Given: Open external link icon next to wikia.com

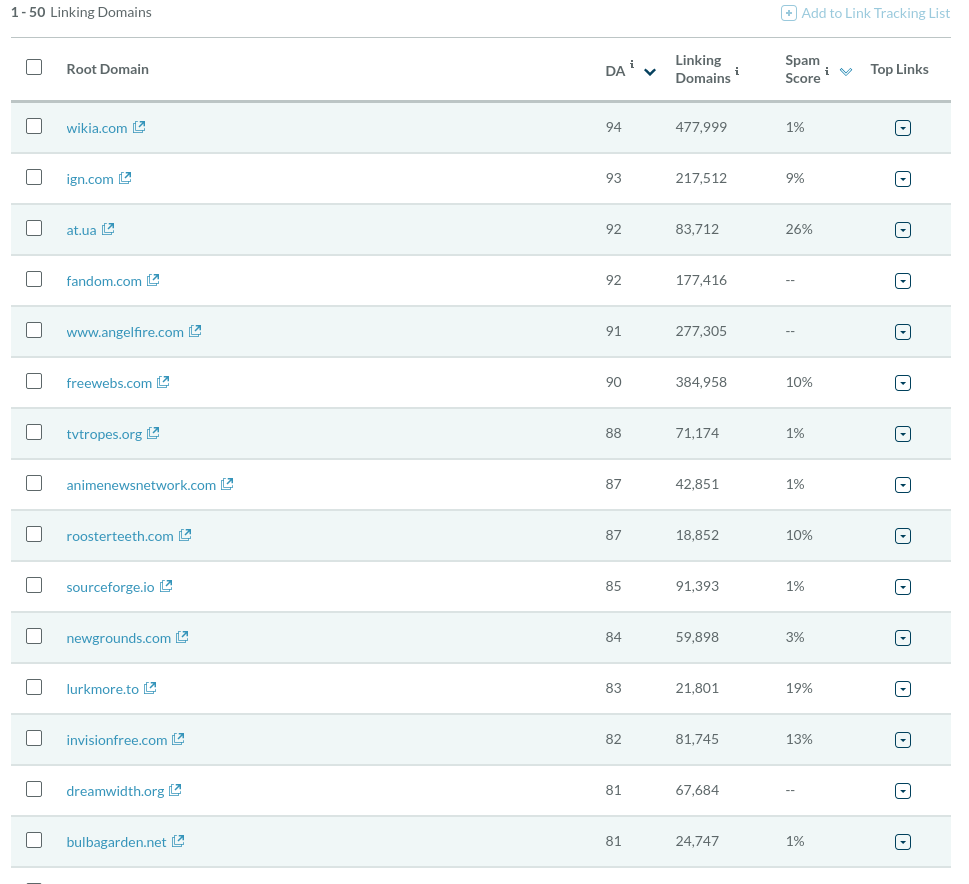Looking at the screenshot, I should [x=139, y=127].
